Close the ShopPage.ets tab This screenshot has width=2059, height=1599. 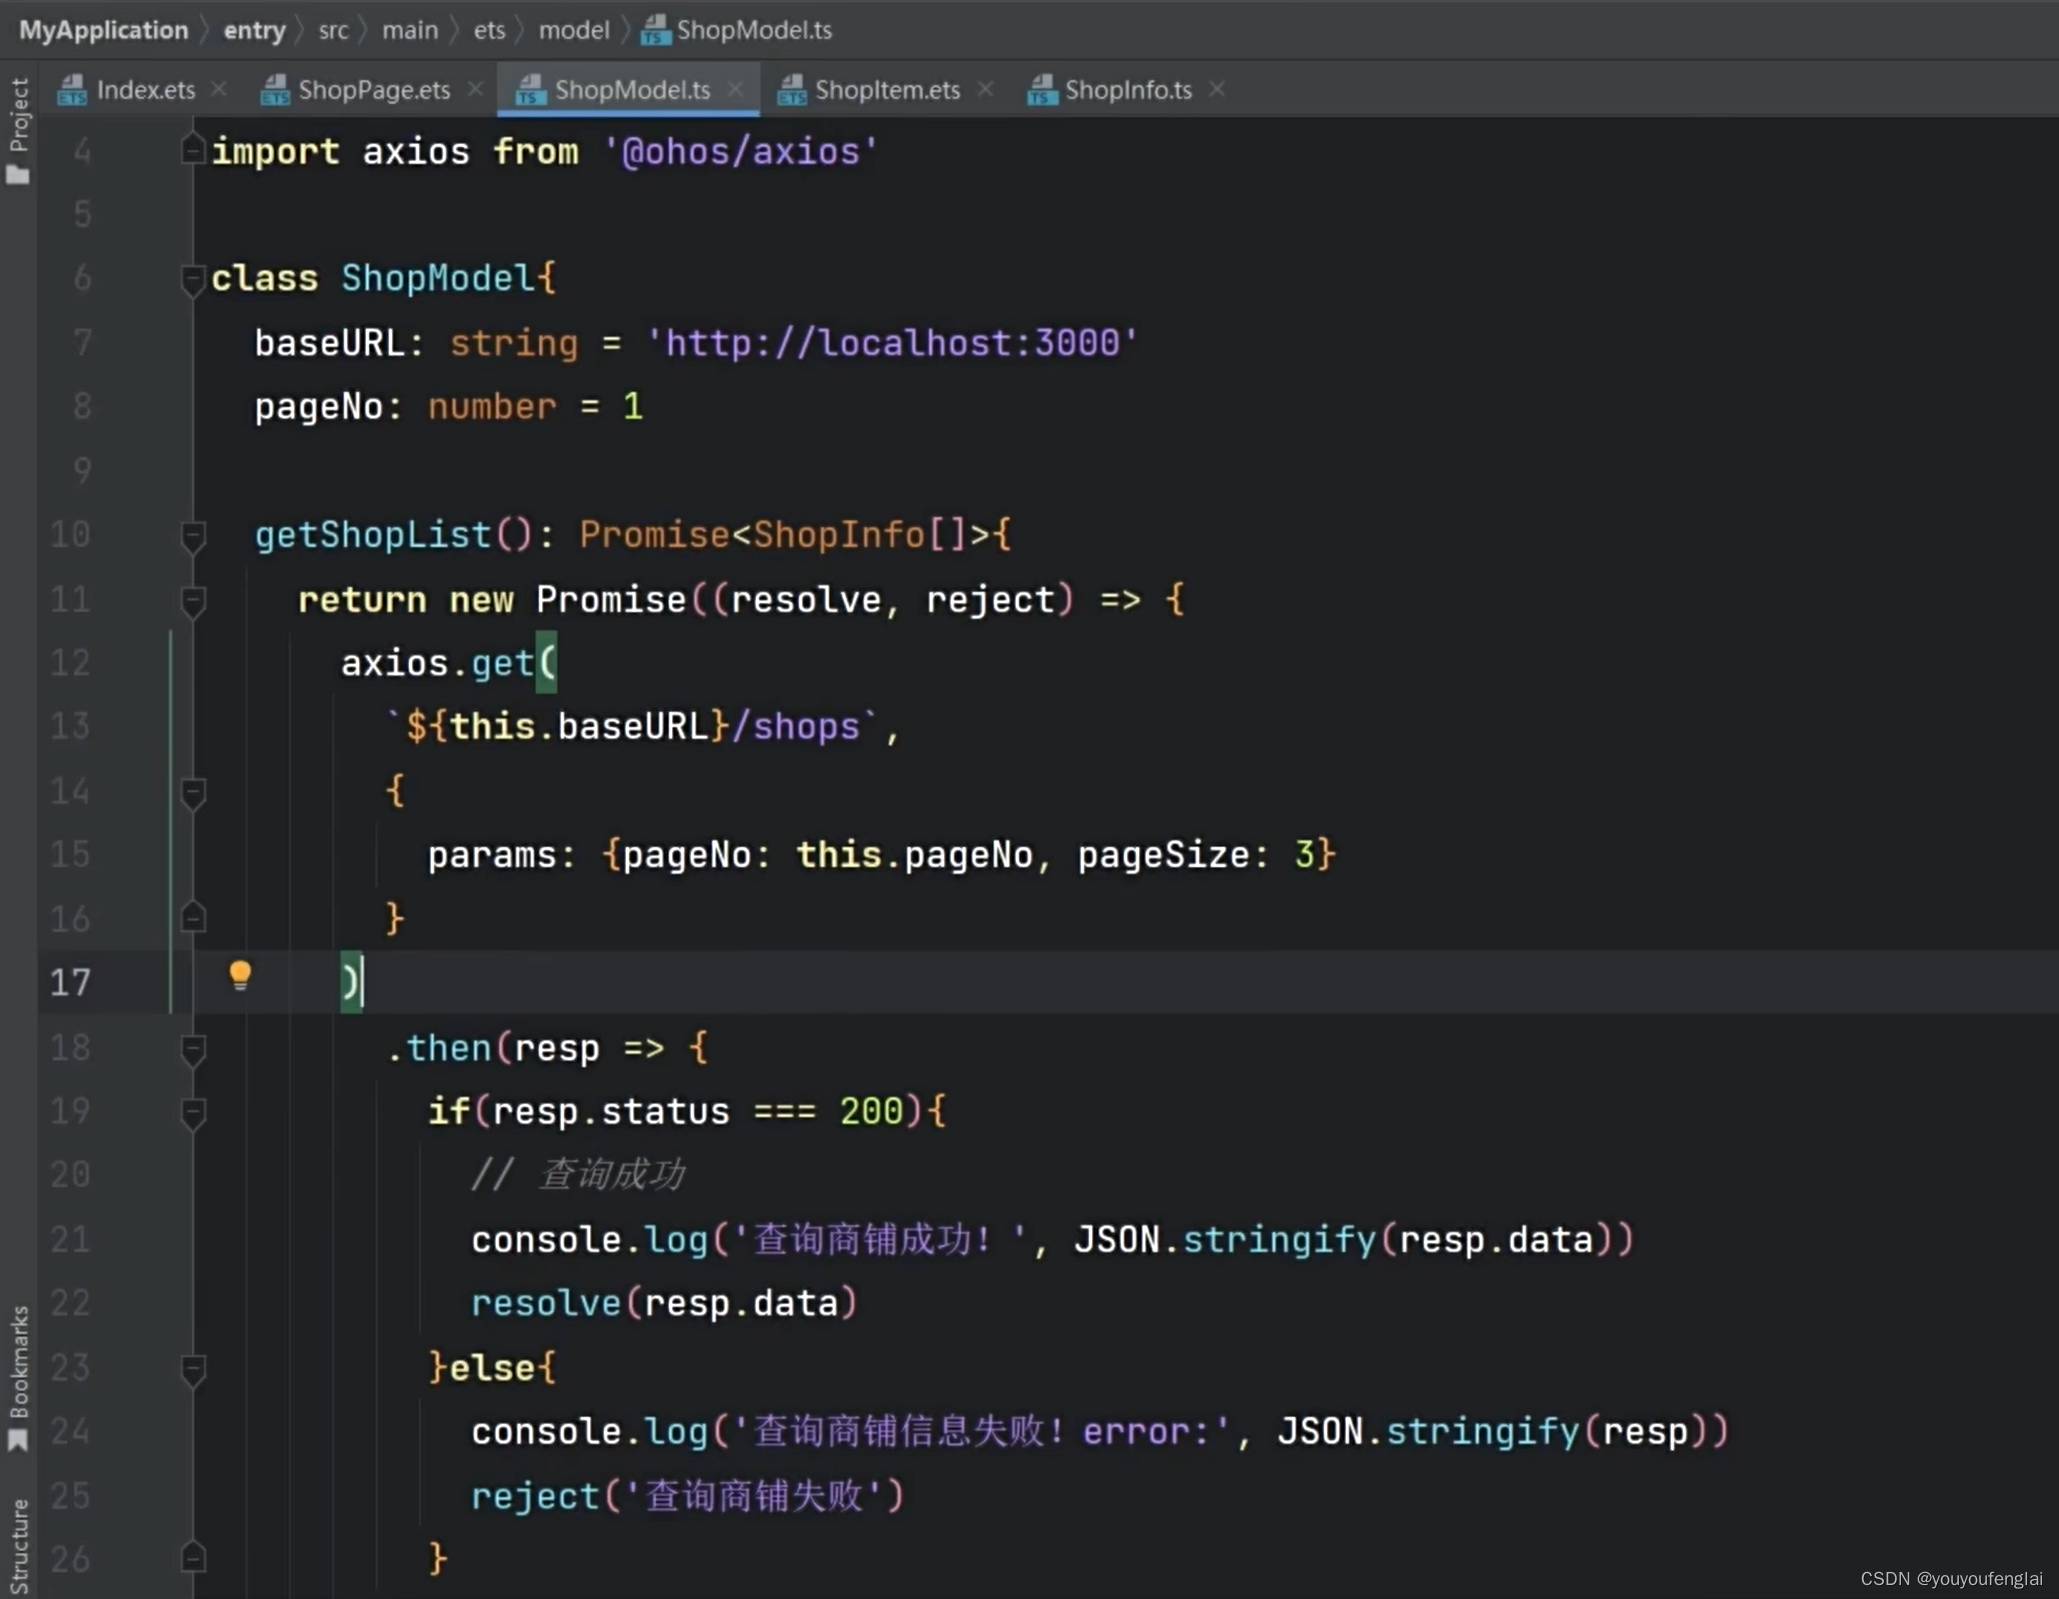click(x=476, y=89)
